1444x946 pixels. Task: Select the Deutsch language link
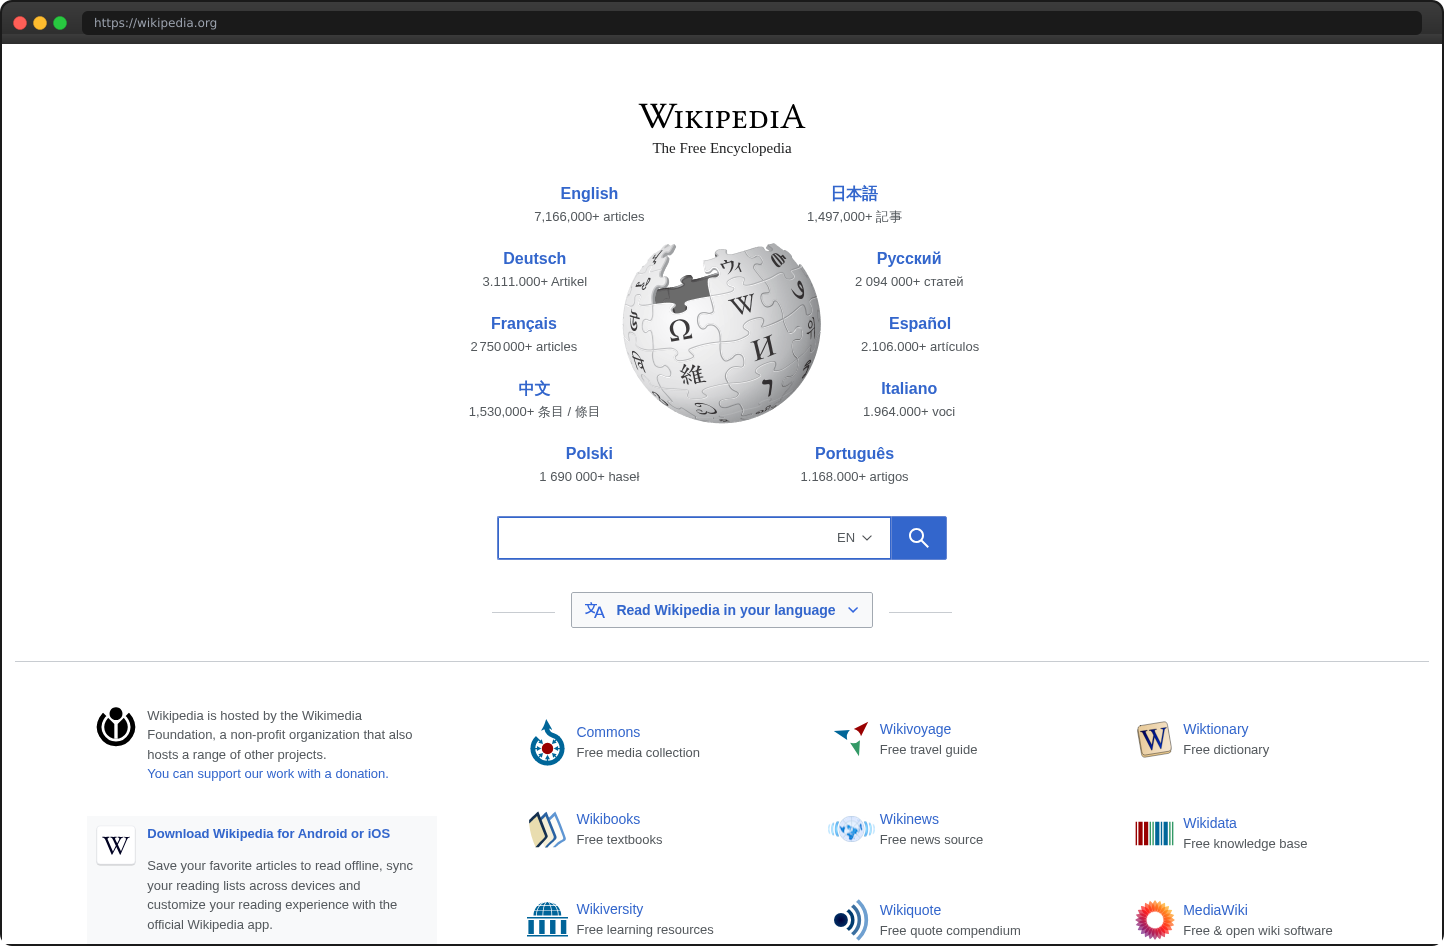pos(534,258)
